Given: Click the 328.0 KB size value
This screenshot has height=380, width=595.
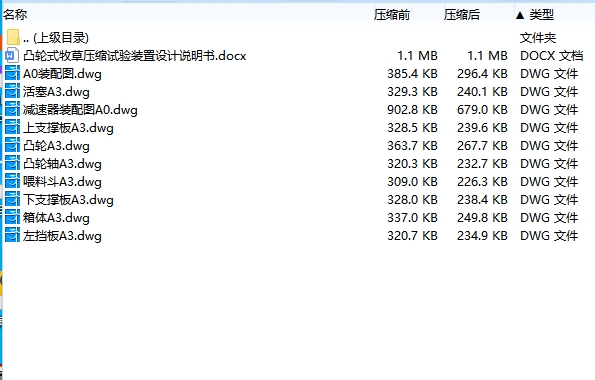Looking at the screenshot, I should 412,200.
